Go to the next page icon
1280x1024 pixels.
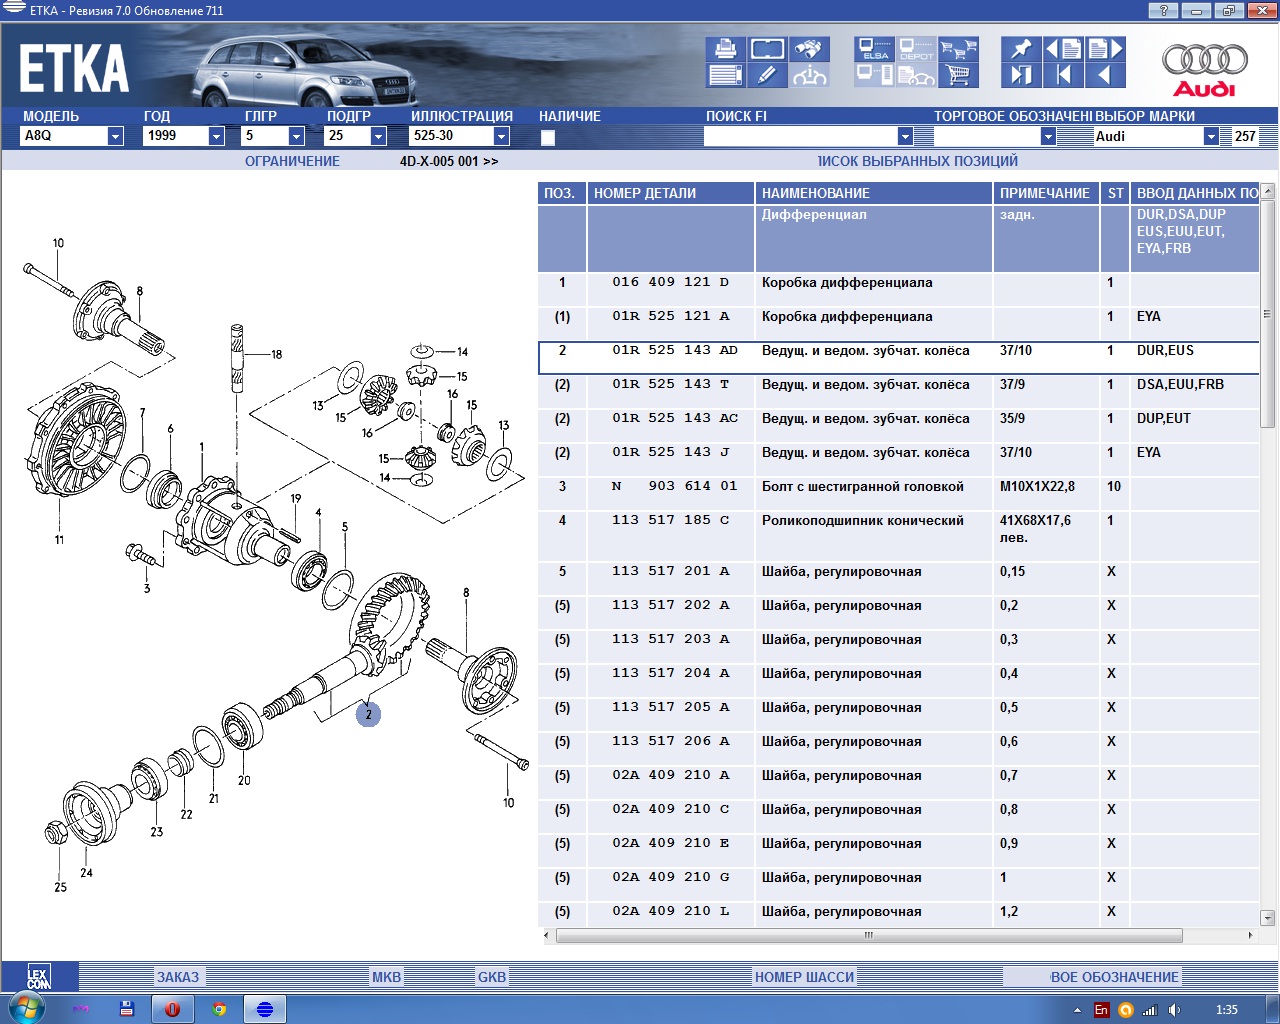tap(1106, 49)
